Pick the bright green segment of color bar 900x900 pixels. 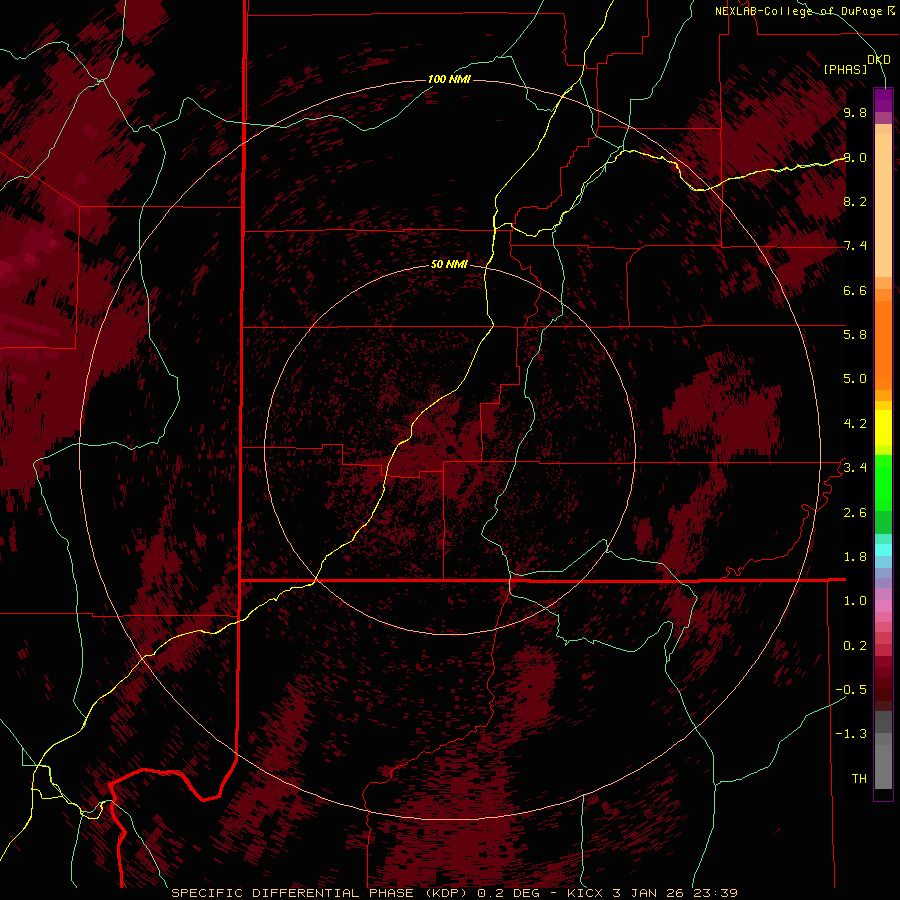[883, 483]
